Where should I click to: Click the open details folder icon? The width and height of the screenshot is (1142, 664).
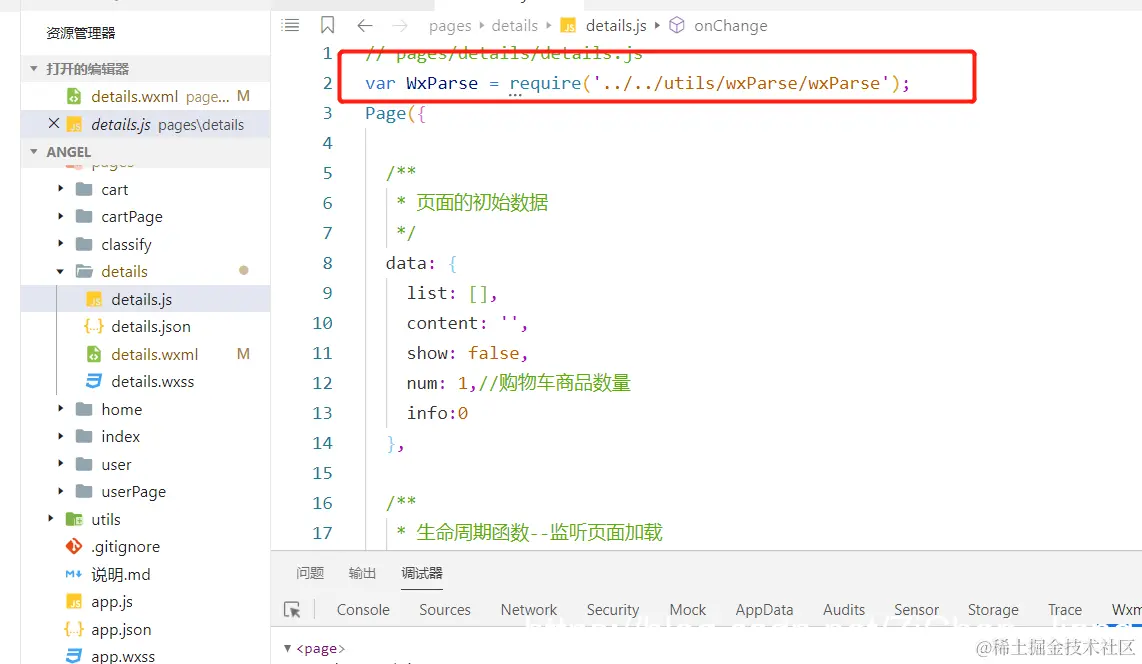coord(84,272)
